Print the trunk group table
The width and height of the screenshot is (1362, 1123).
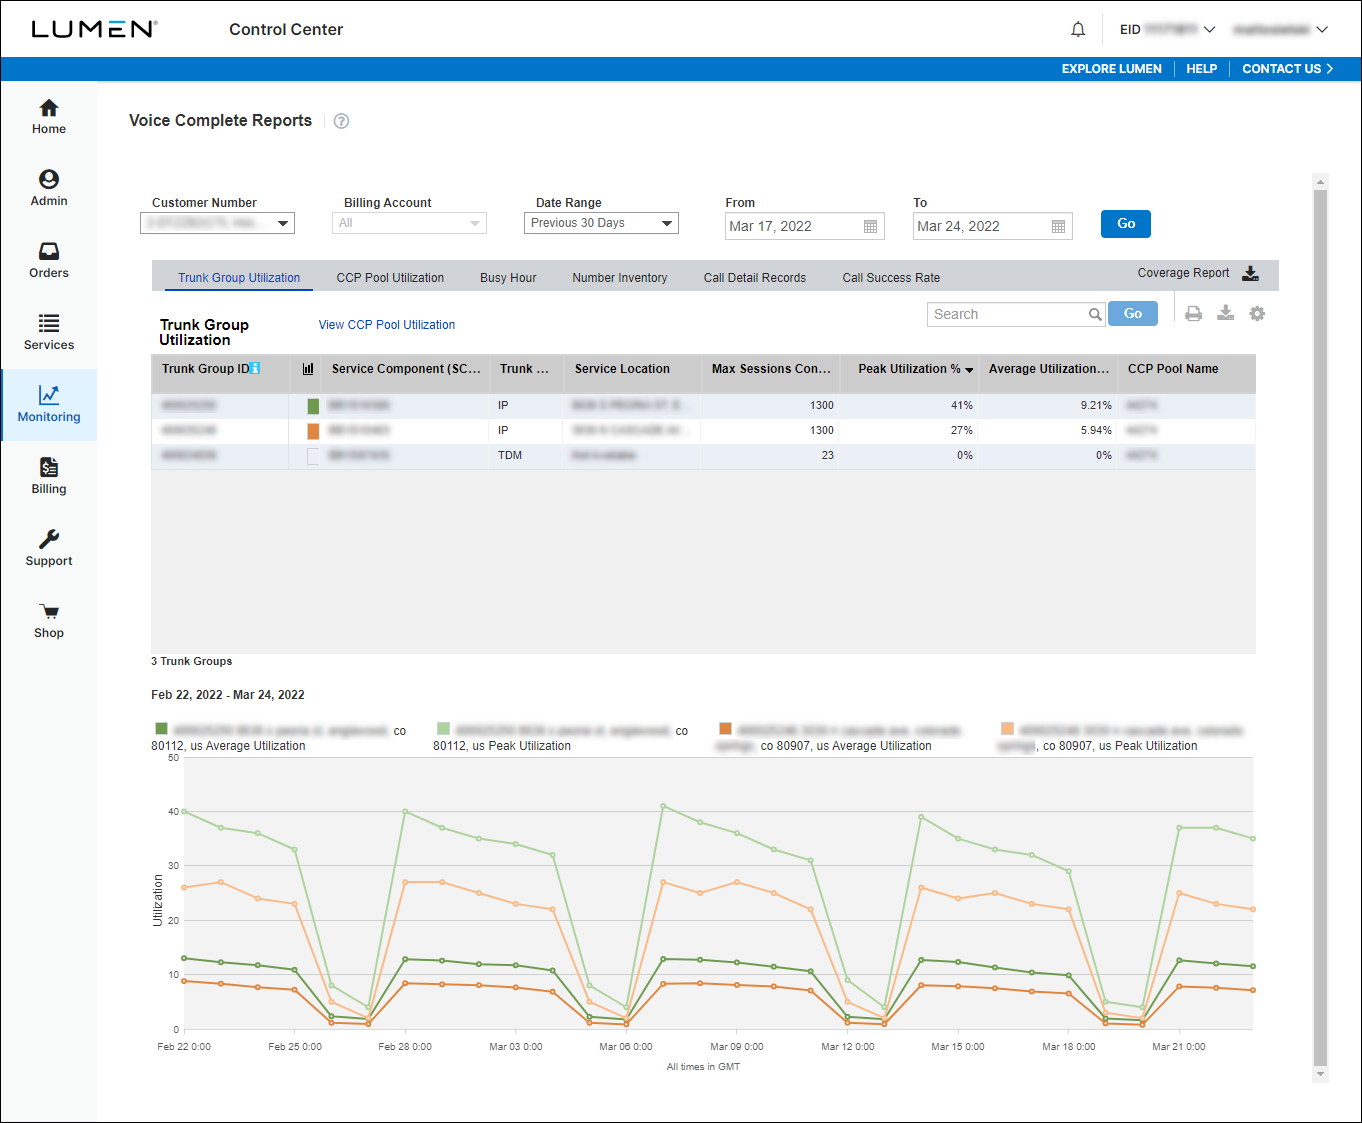click(1193, 314)
